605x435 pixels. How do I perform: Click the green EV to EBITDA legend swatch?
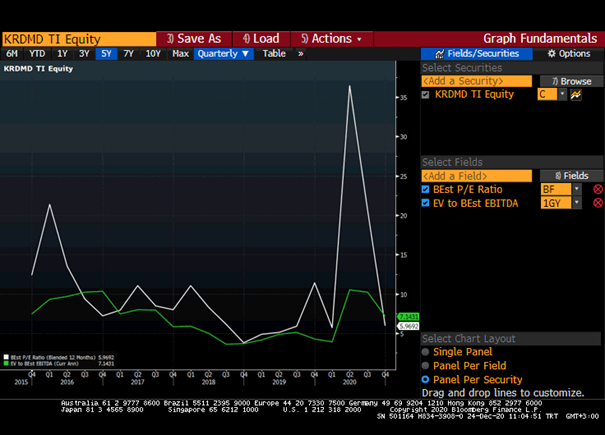pos(6,364)
